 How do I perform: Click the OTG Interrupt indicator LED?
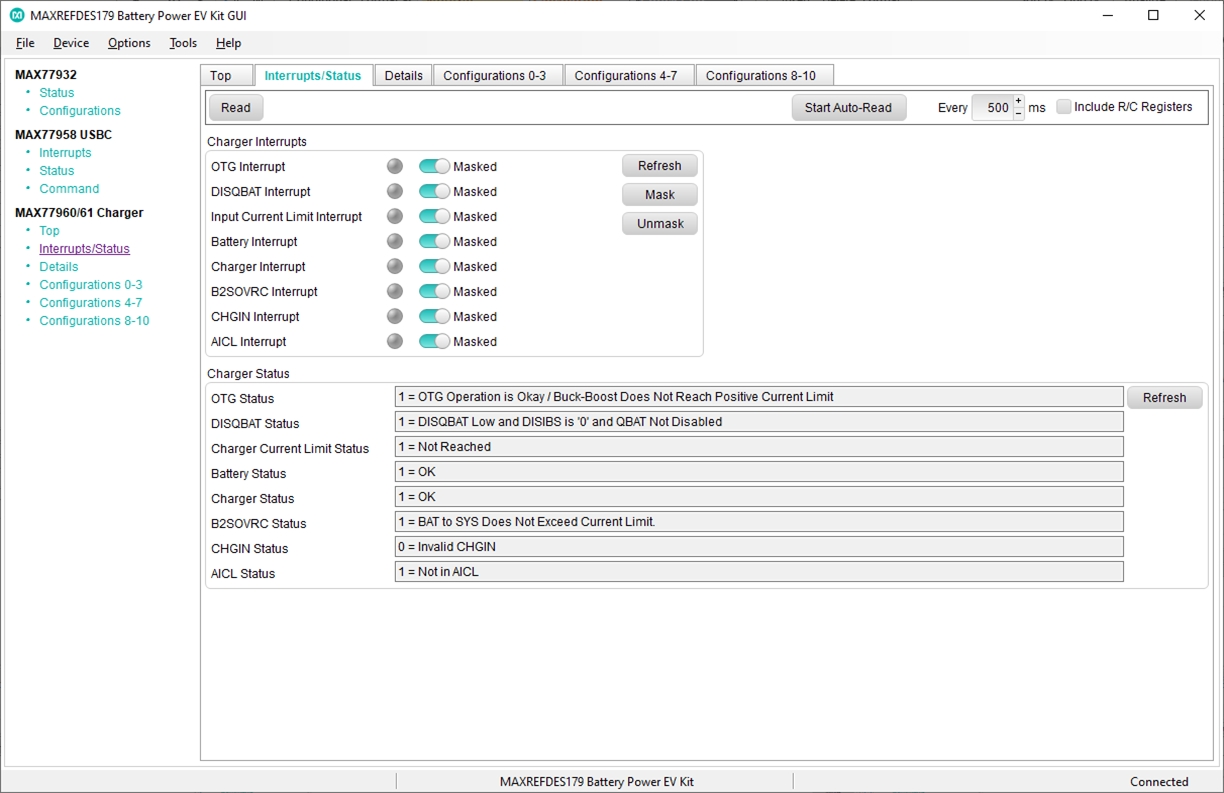pos(395,166)
